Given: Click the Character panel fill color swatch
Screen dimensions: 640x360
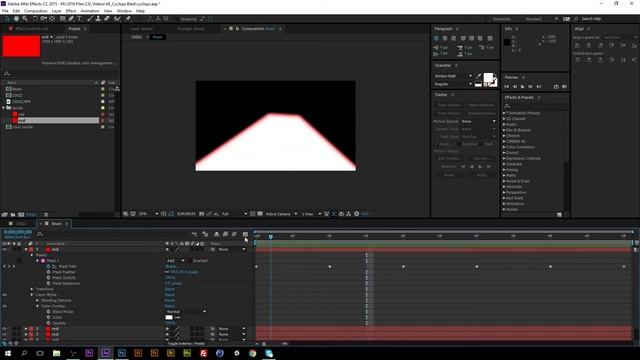Looking at the screenshot, I should pos(488,78).
